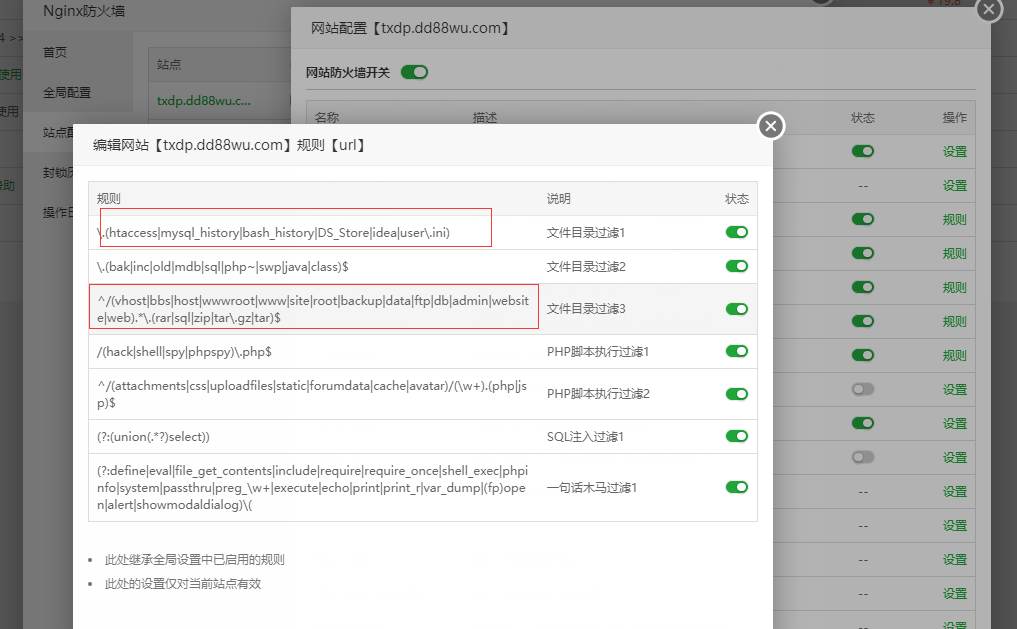Screen dimensions: 1017x629
Task: Select the \.(bak|inc|old|mdb|sql rule text
Action: coord(222,267)
